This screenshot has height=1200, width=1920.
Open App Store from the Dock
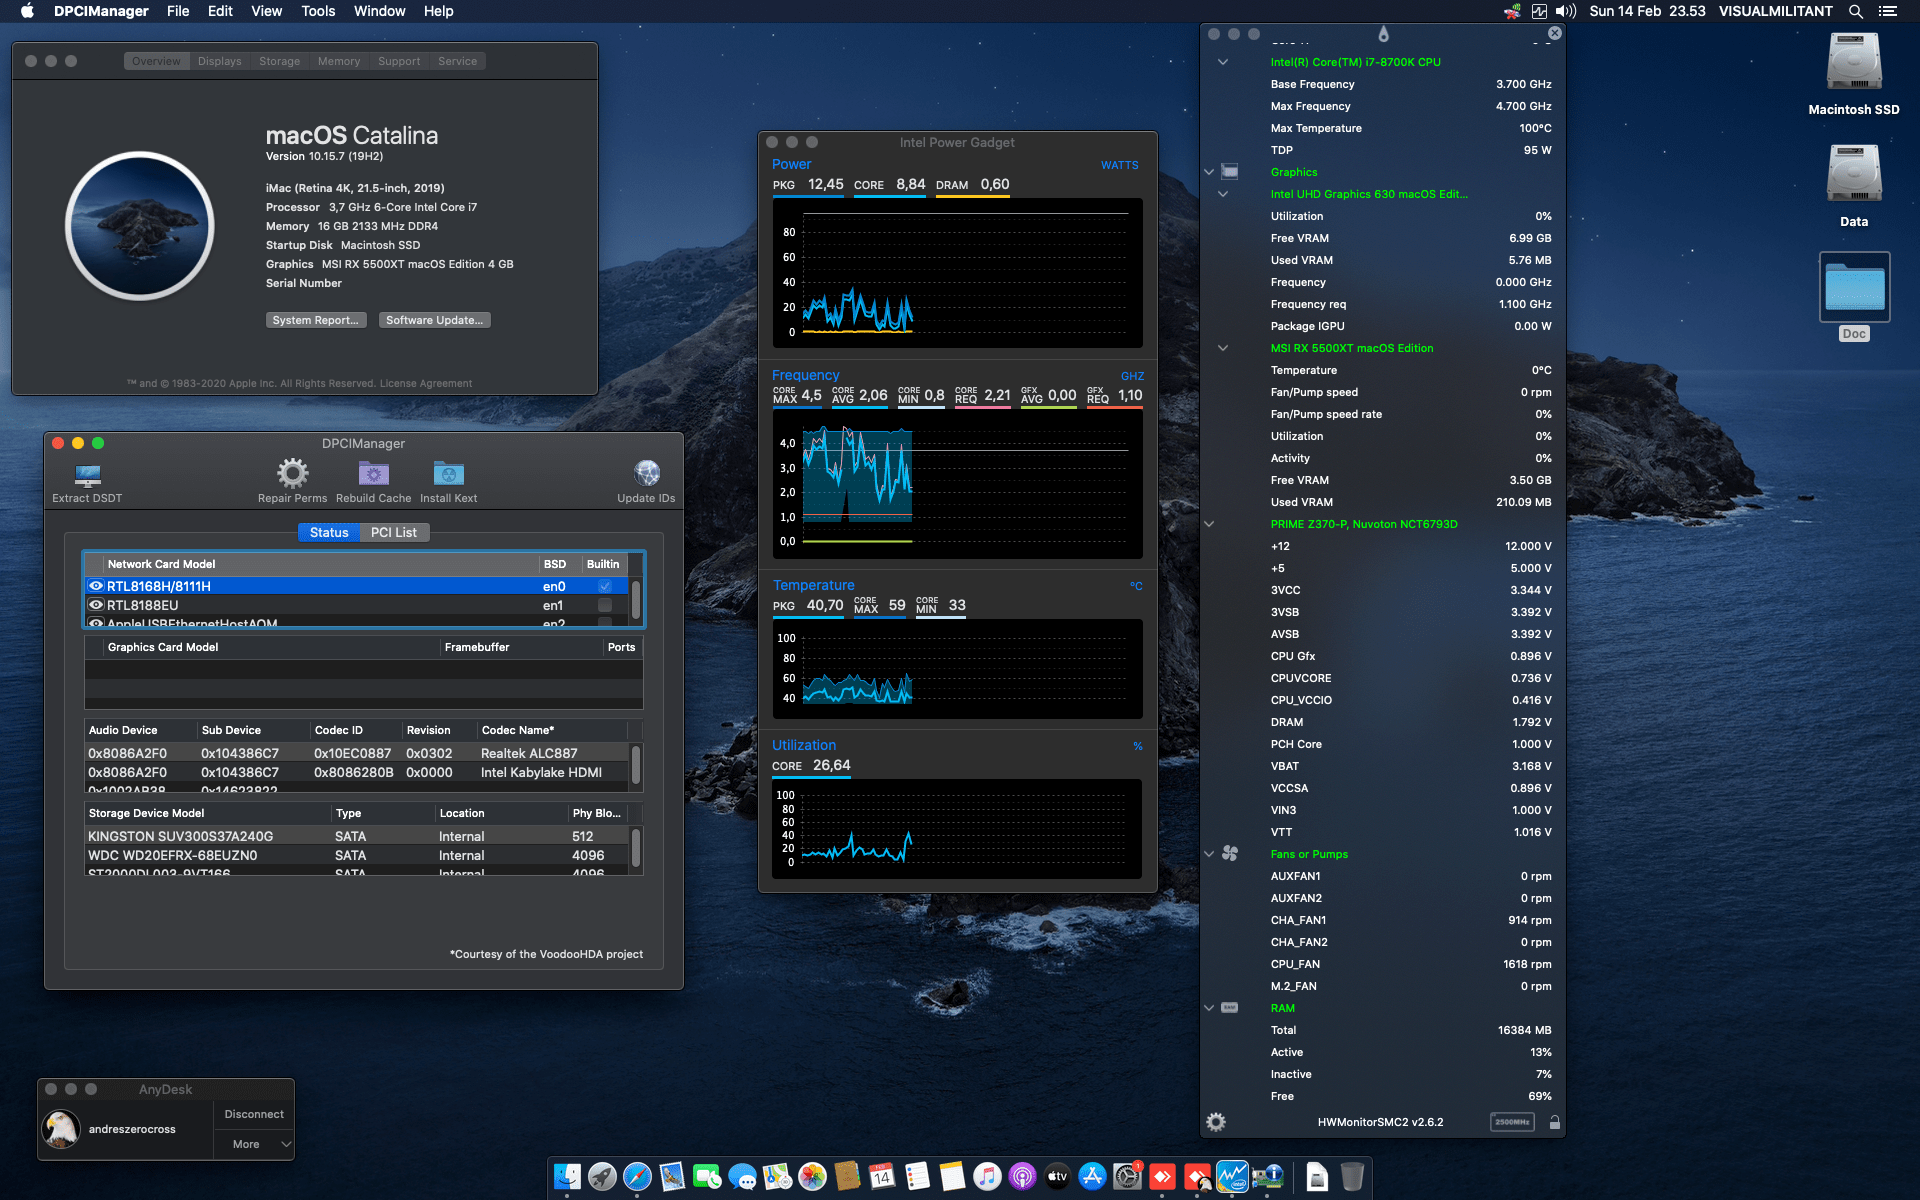pyautogui.click(x=1092, y=1177)
